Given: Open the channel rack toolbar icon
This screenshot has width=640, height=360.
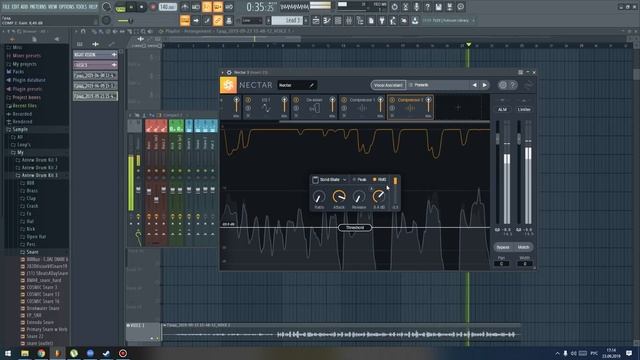Looking at the screenshot, I should pyautogui.click(x=338, y=20).
